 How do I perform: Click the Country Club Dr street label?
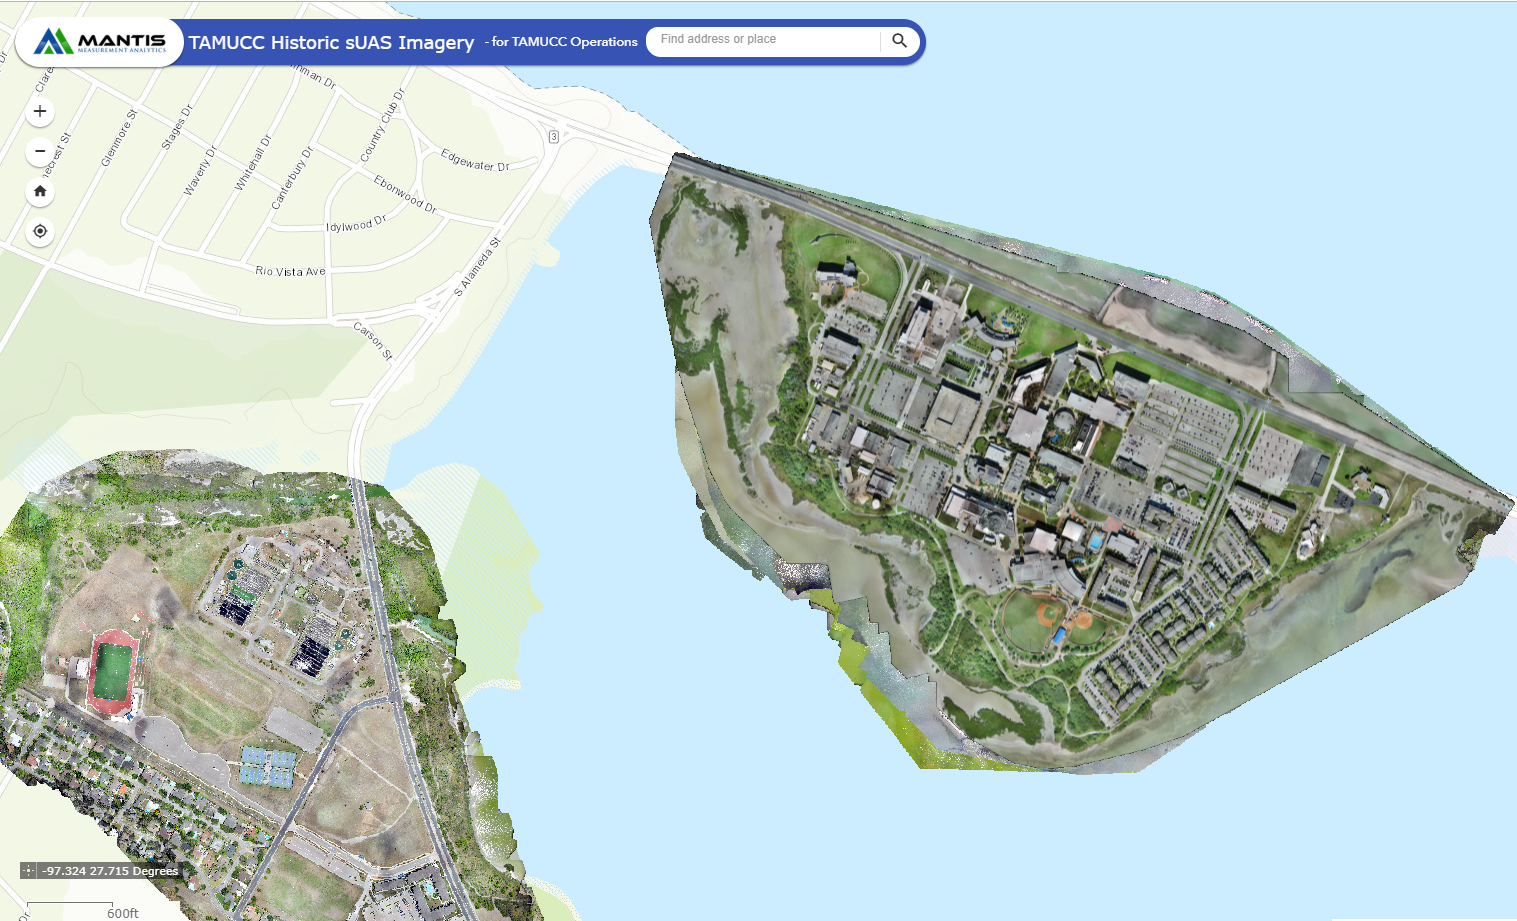382,126
